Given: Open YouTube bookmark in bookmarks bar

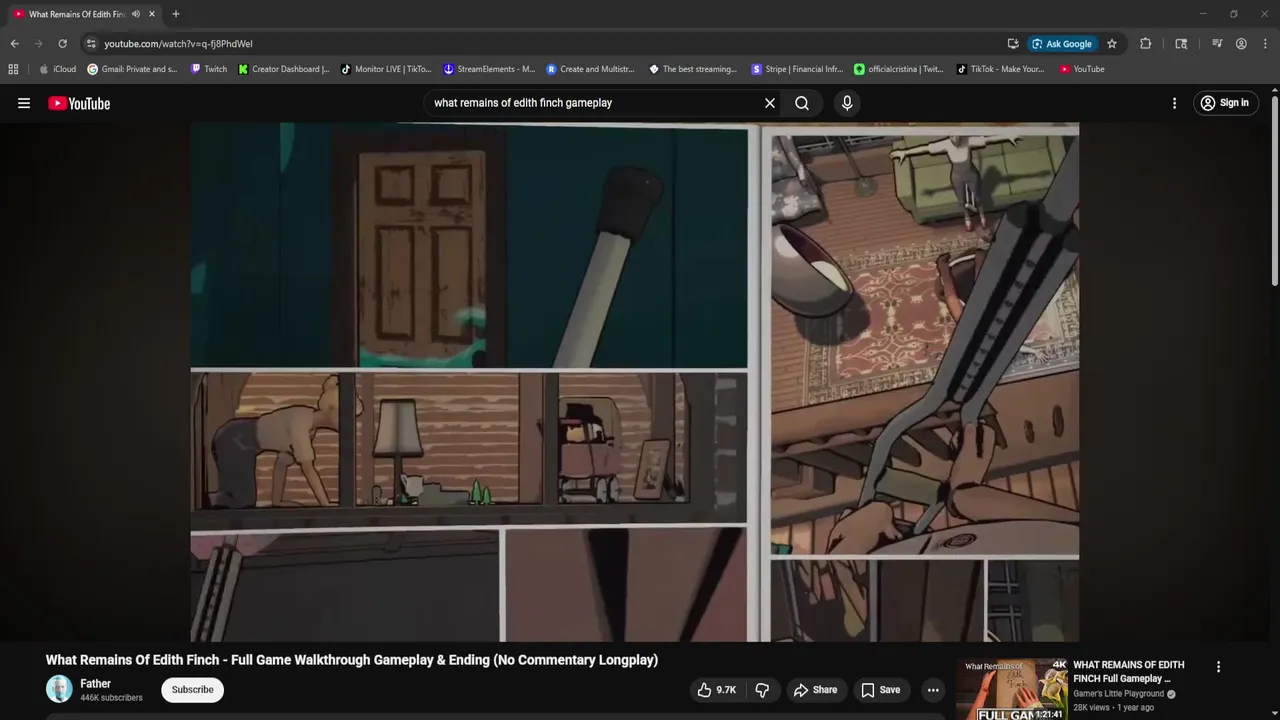Looking at the screenshot, I should (1082, 69).
